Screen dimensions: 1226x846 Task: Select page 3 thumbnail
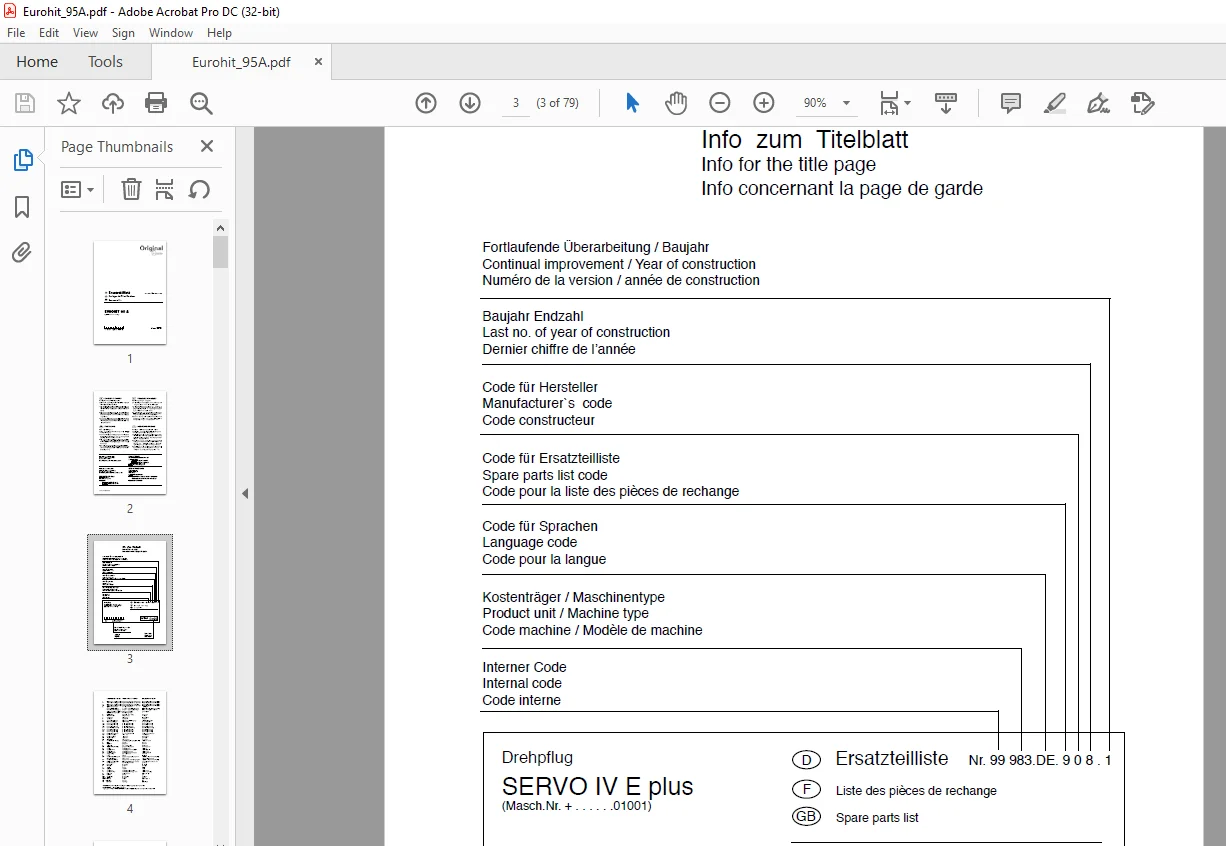click(x=130, y=592)
